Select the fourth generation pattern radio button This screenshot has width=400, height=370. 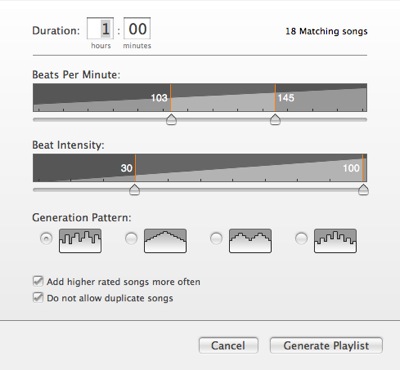tap(301, 238)
